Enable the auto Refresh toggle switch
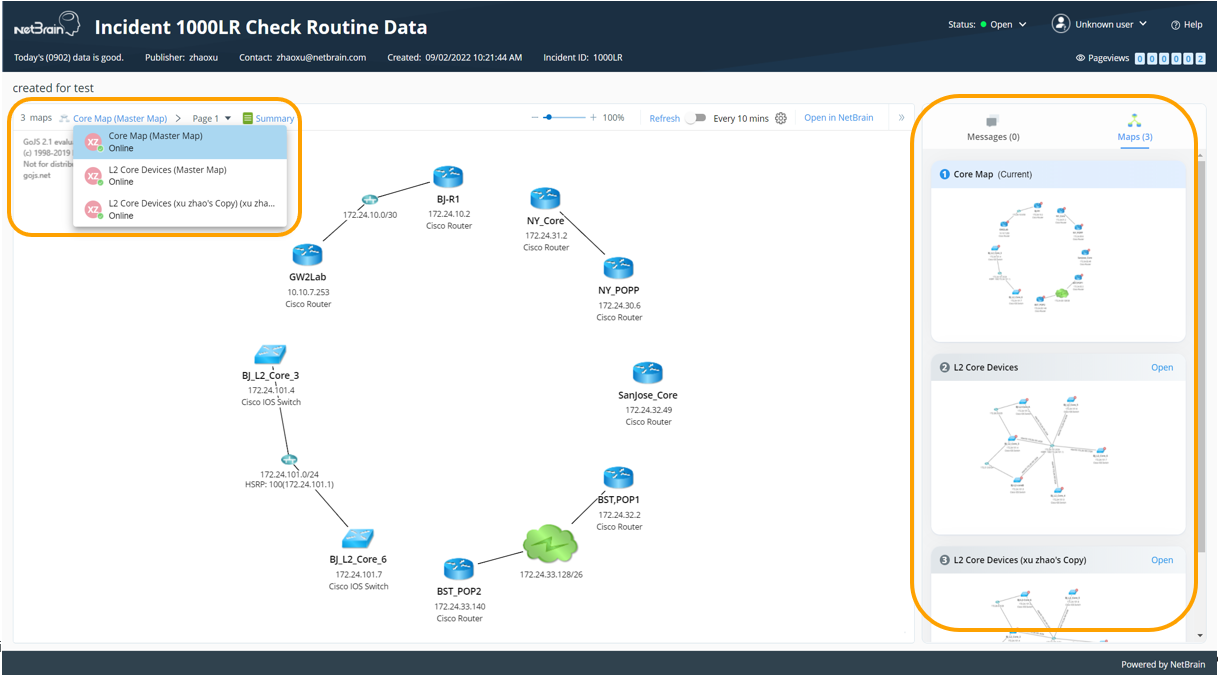Image resolution: width=1218 pixels, height=676 pixels. (696, 118)
